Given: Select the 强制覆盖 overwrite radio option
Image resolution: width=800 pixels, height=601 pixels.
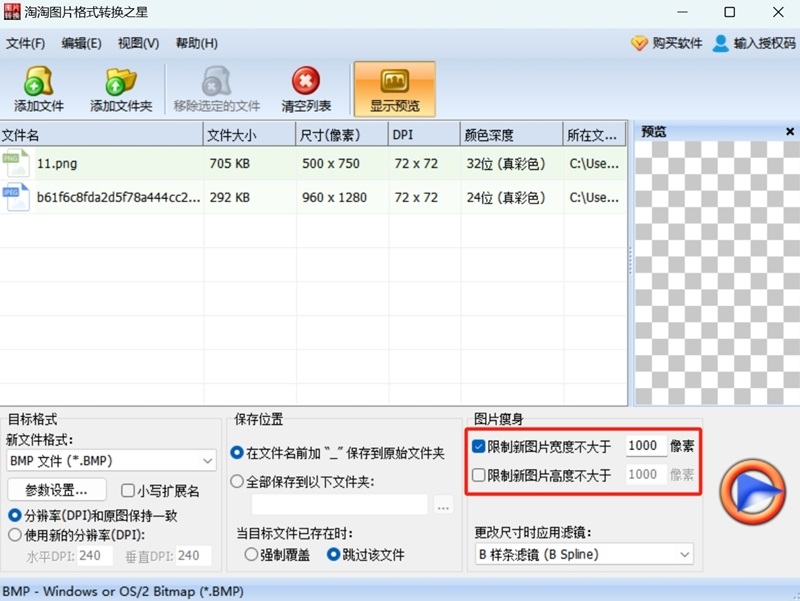Looking at the screenshot, I should 250,556.
